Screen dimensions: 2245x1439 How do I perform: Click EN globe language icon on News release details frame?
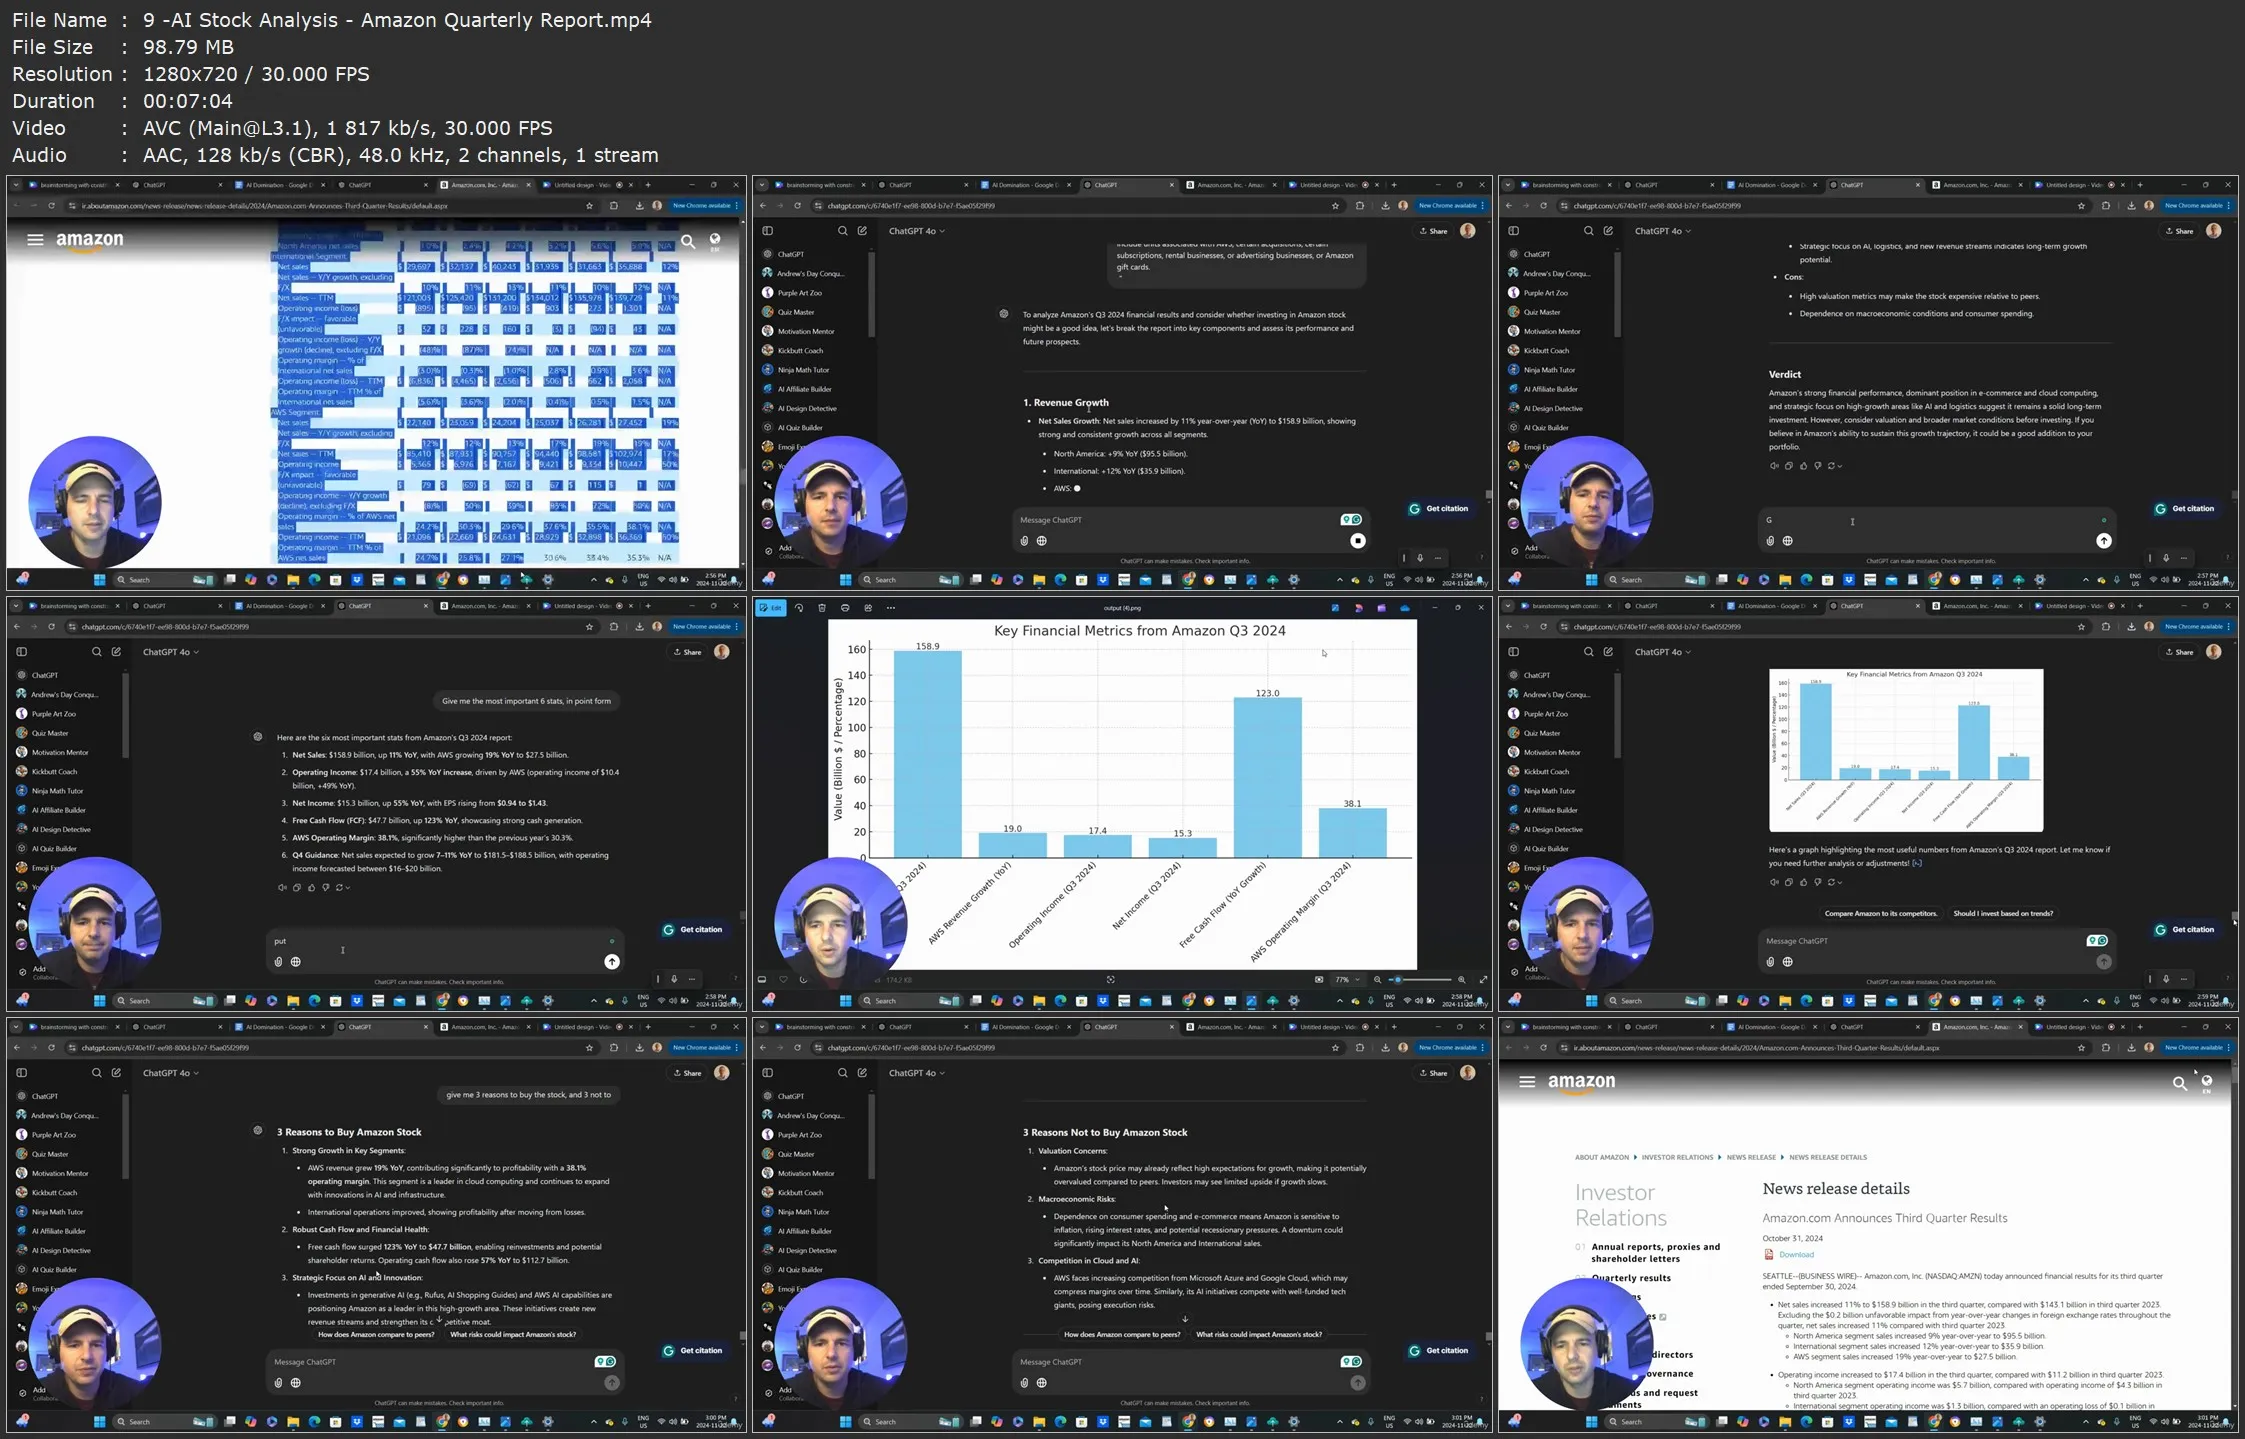click(x=2206, y=1083)
